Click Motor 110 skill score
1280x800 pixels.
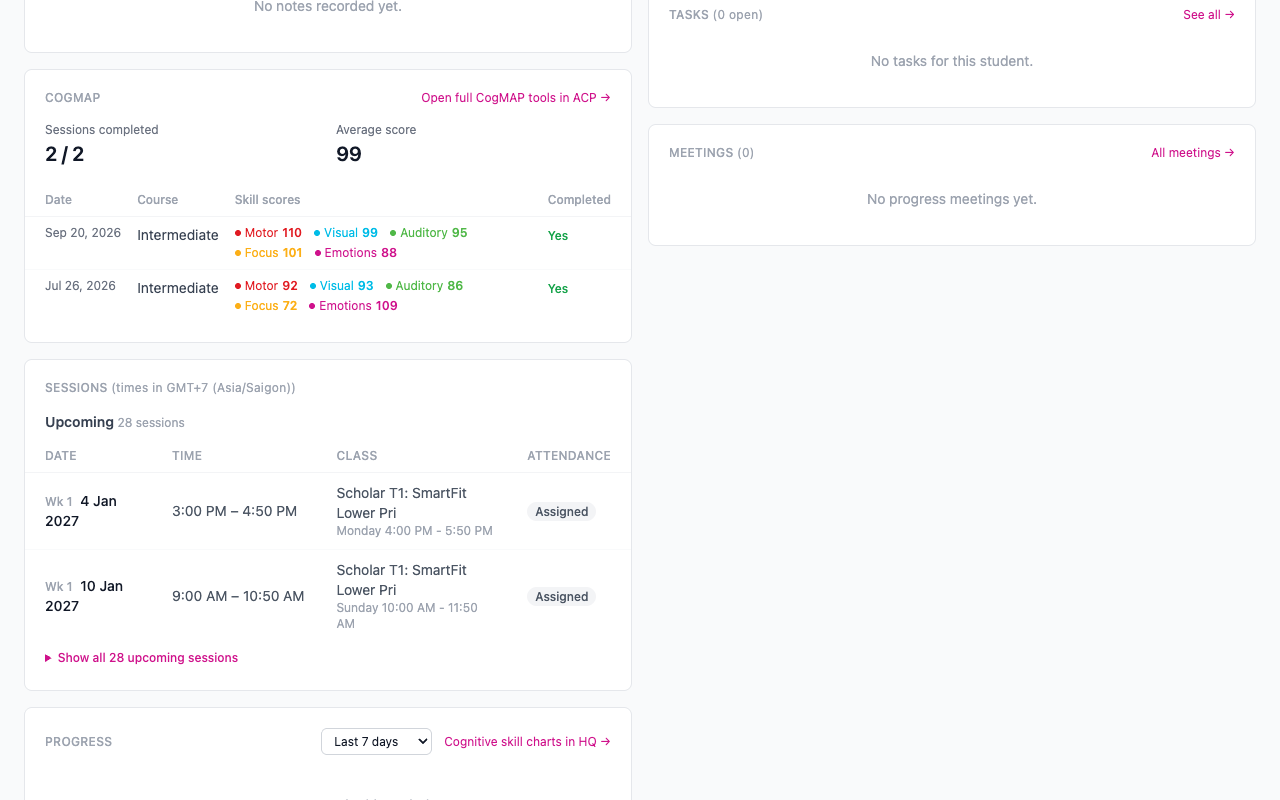(268, 233)
